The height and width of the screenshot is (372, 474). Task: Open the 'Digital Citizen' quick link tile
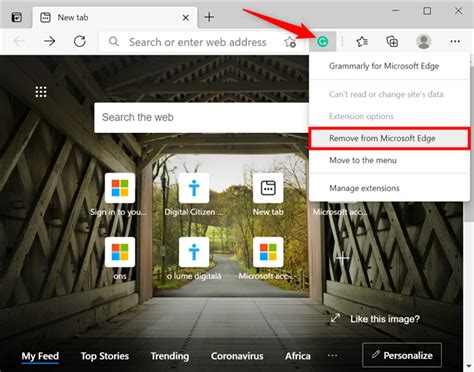(194, 188)
